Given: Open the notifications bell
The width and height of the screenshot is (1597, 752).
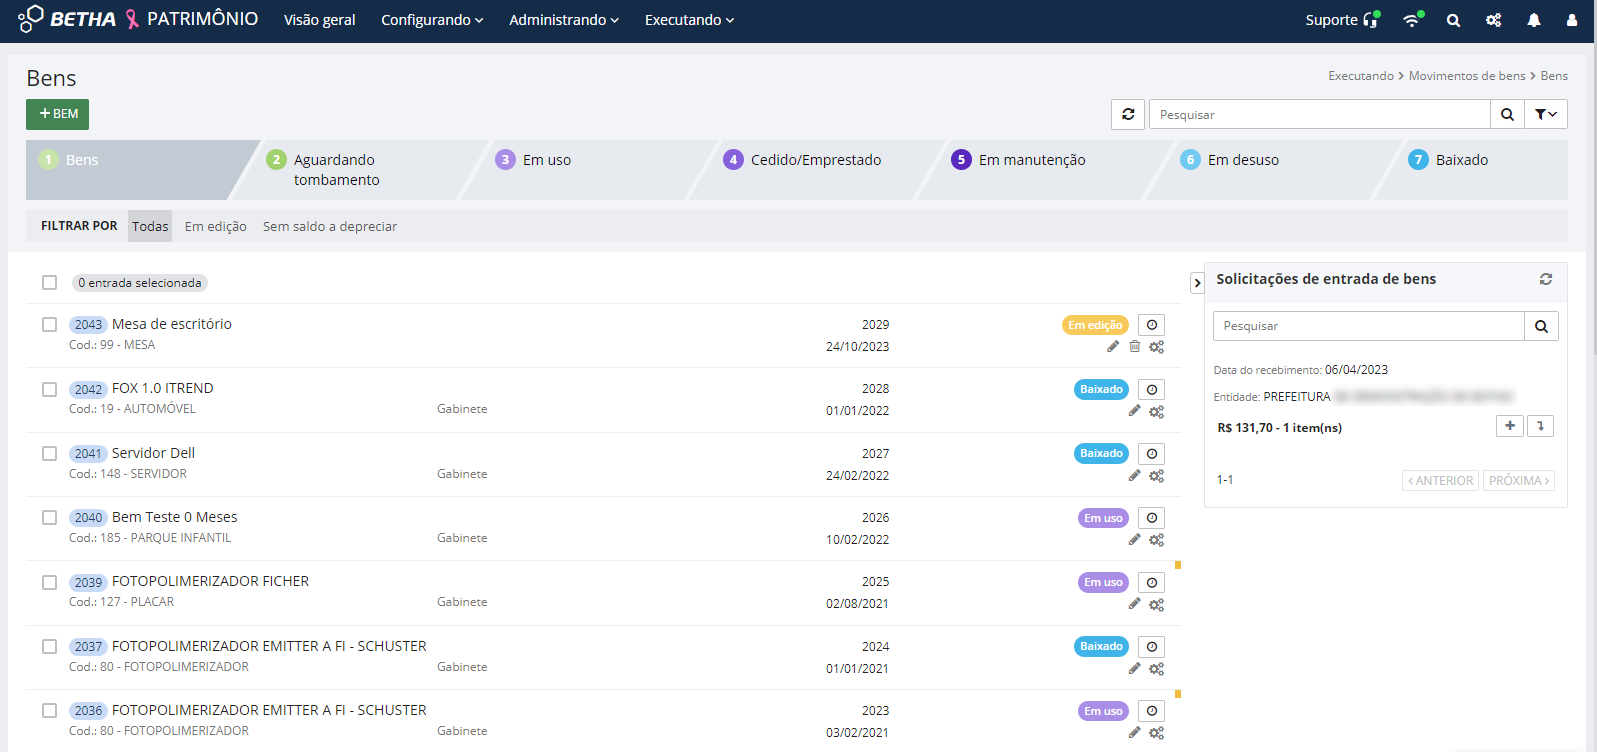Looking at the screenshot, I should point(1534,20).
